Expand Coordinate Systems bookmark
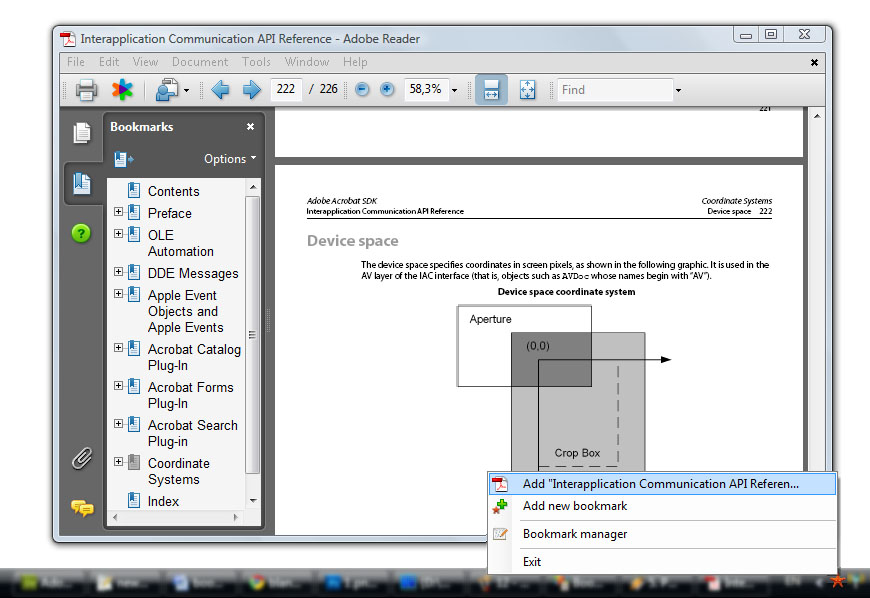The height and width of the screenshot is (598, 870). point(118,462)
